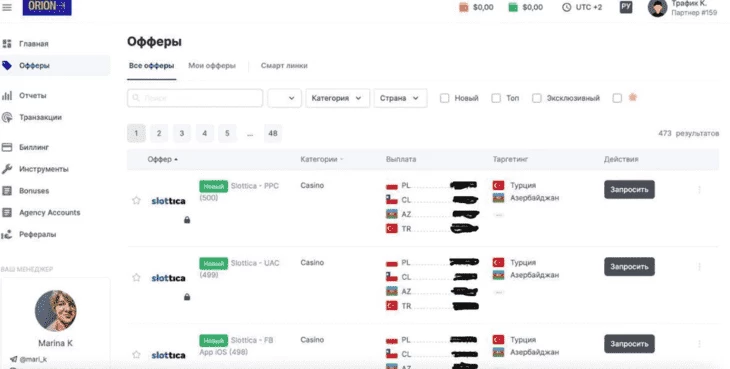Favorite the Slottica - PPC offer star
This screenshot has width=730, height=369.
(136, 201)
